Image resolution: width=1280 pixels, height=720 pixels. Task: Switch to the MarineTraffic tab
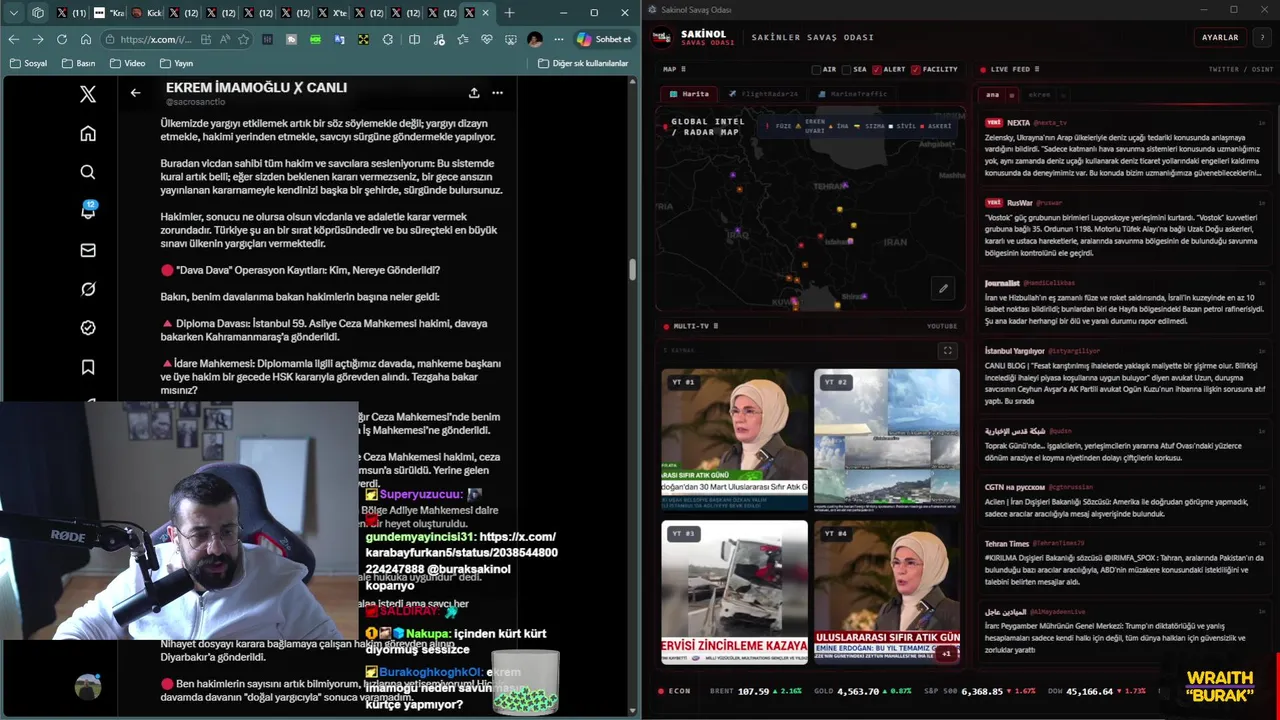pos(852,94)
